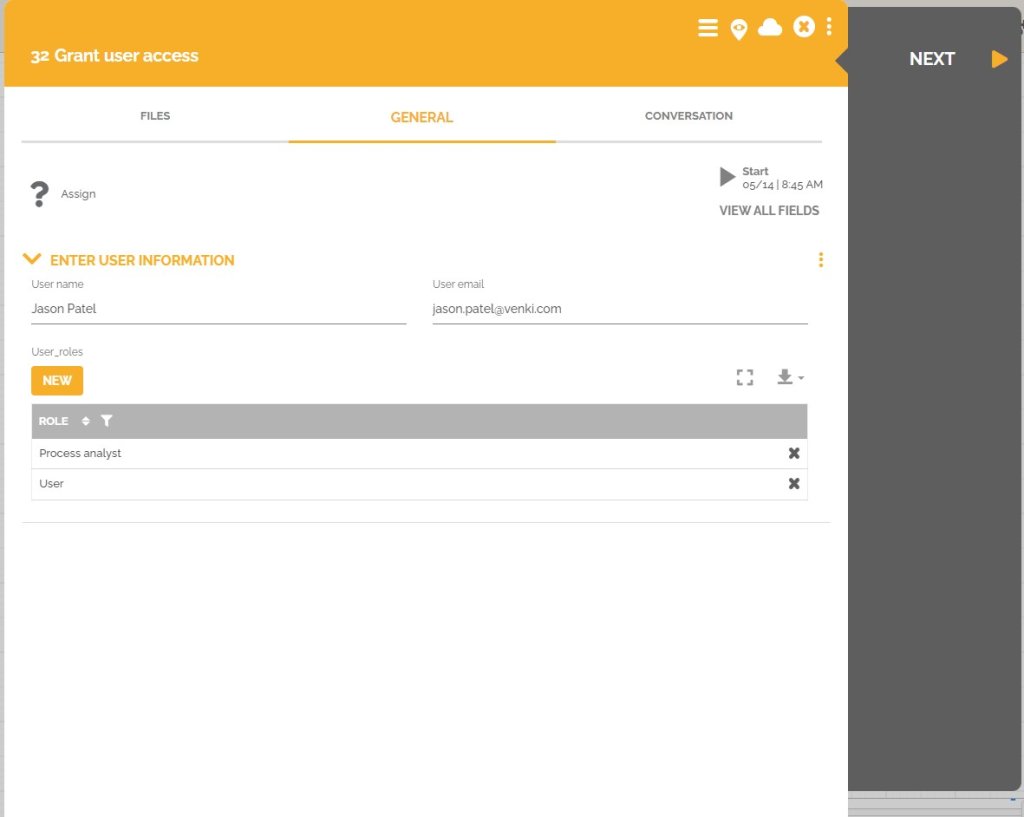
Task: Download the User_roles table data
Action: pos(784,377)
